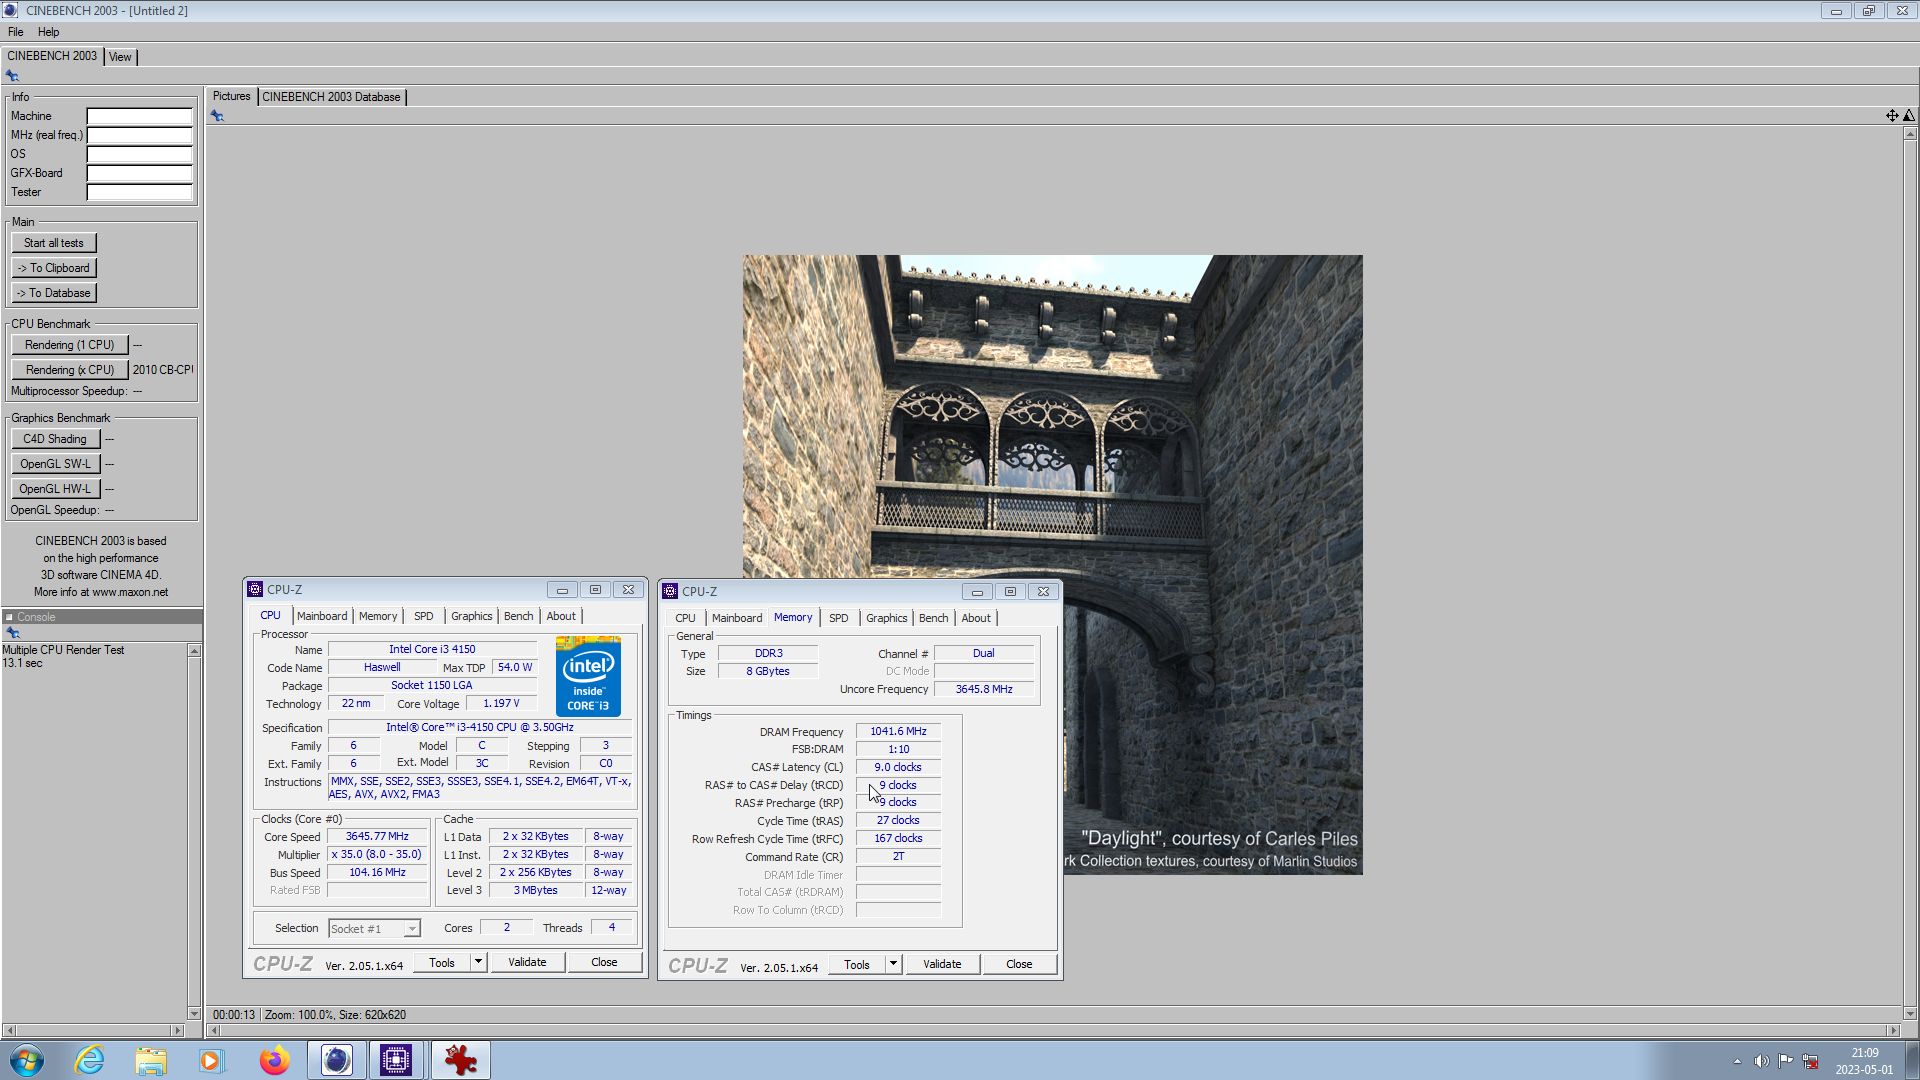
Task: Open Firefox from the taskbar
Action: 274,1060
